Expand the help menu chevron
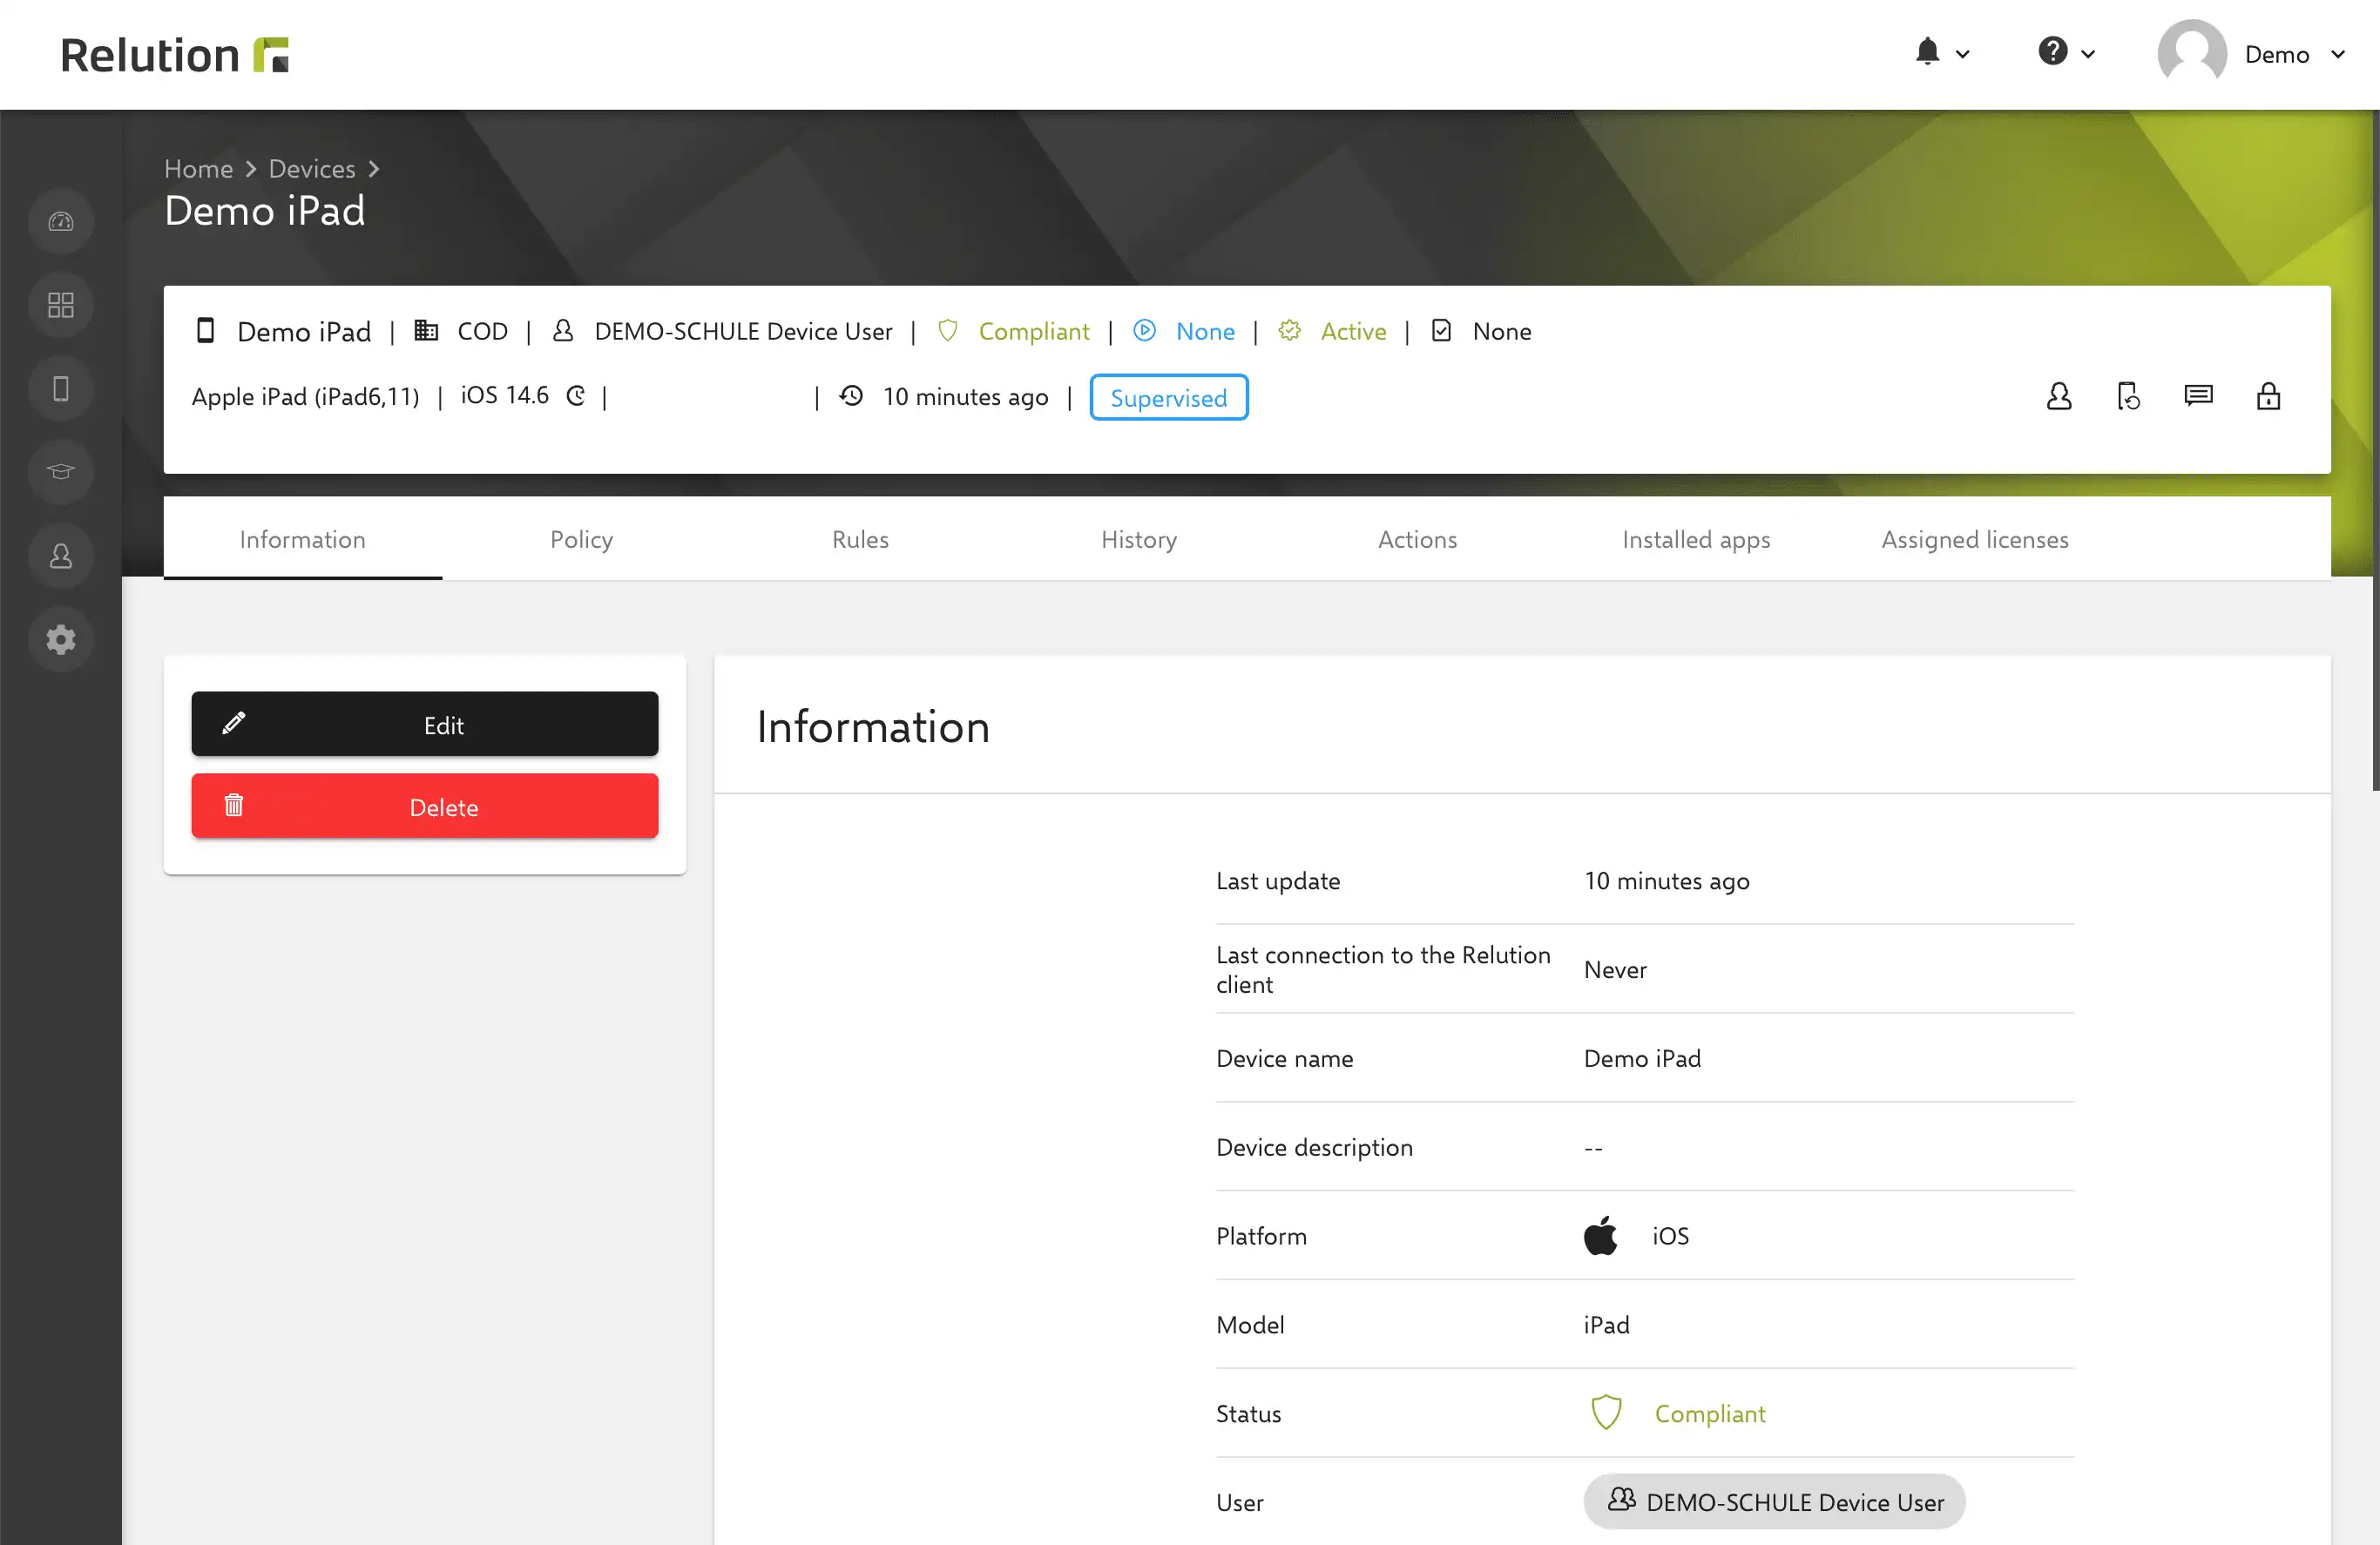The height and width of the screenshot is (1545, 2380). pyautogui.click(x=2088, y=54)
